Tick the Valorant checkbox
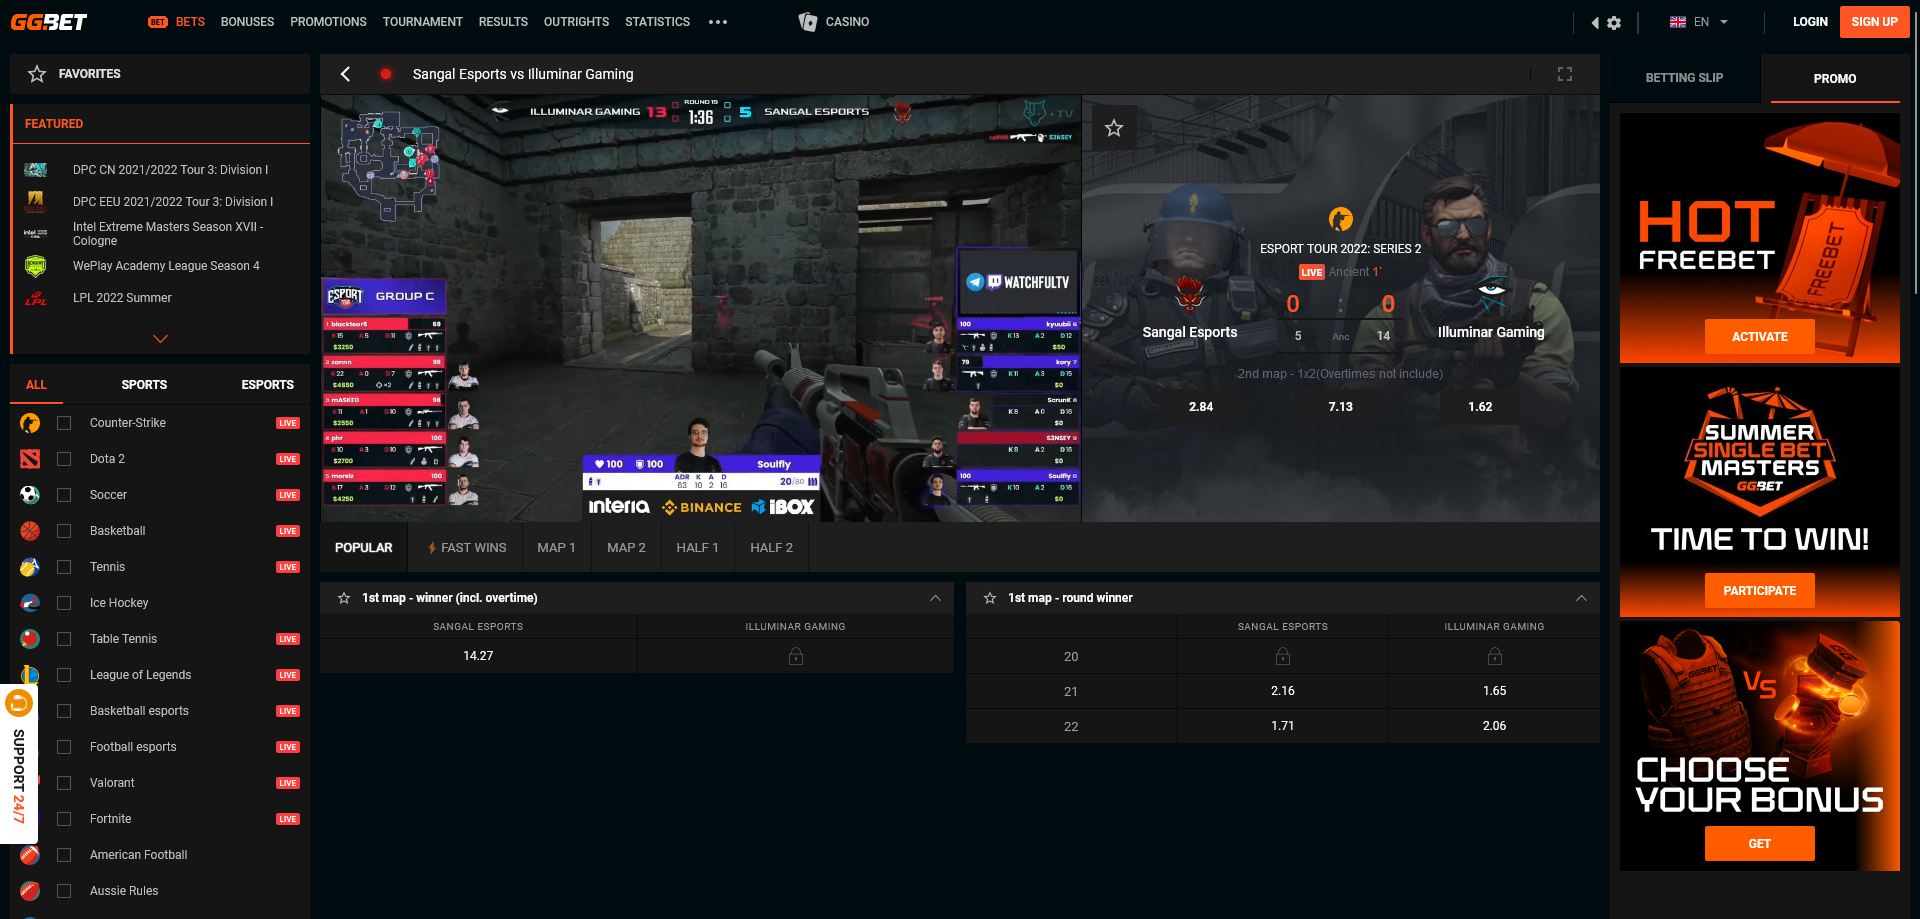This screenshot has height=919, width=1920. (64, 783)
